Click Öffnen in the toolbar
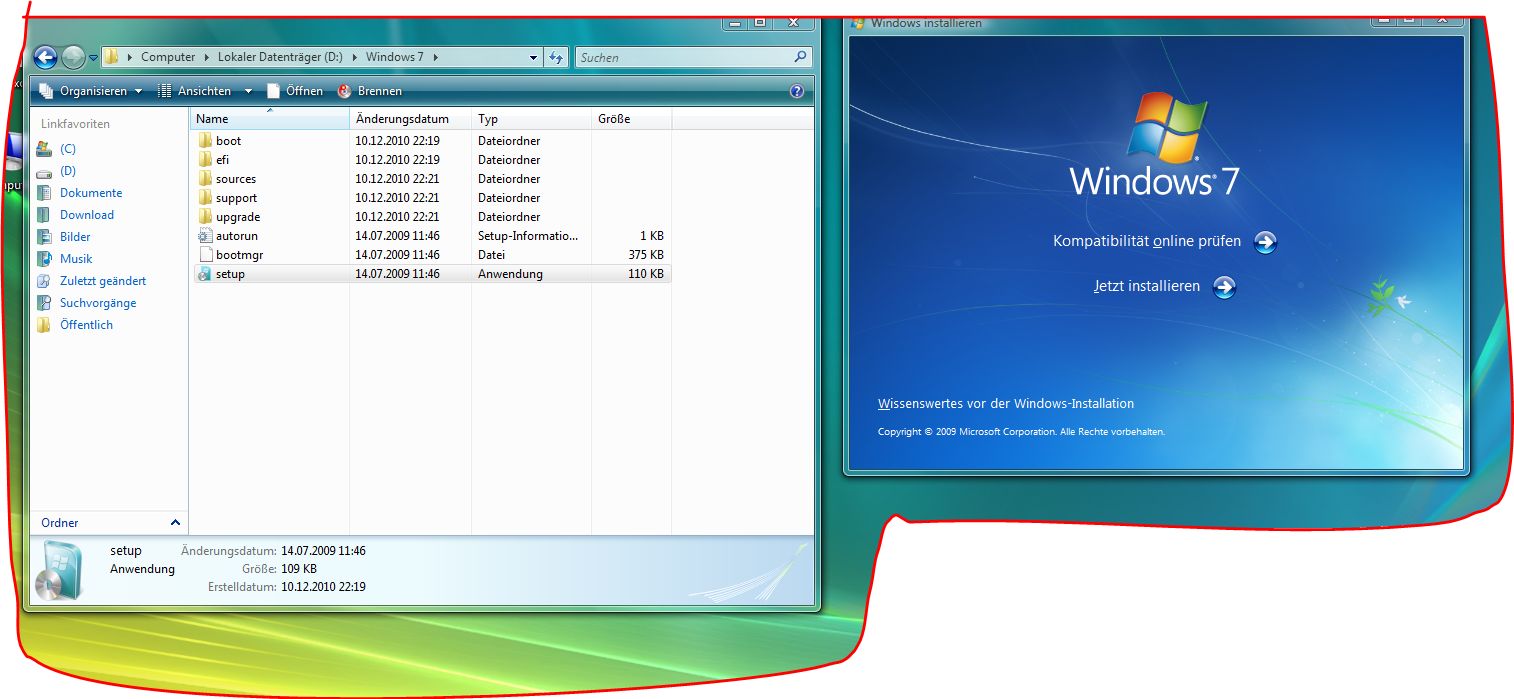Screen dimensions: 1514x699 coord(295,91)
